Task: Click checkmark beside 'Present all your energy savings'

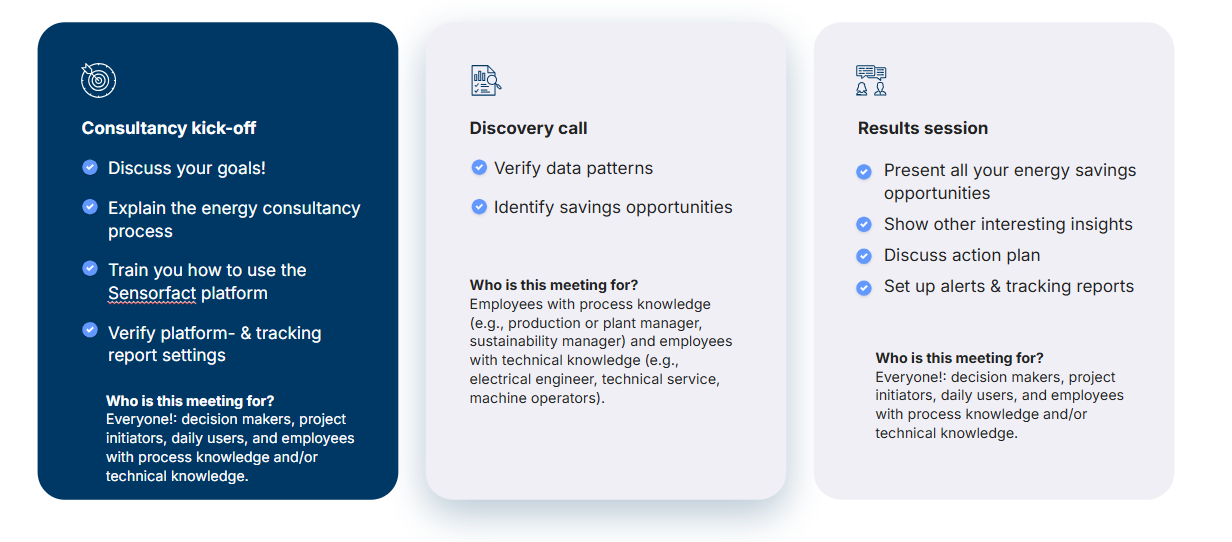Action: coord(864,172)
